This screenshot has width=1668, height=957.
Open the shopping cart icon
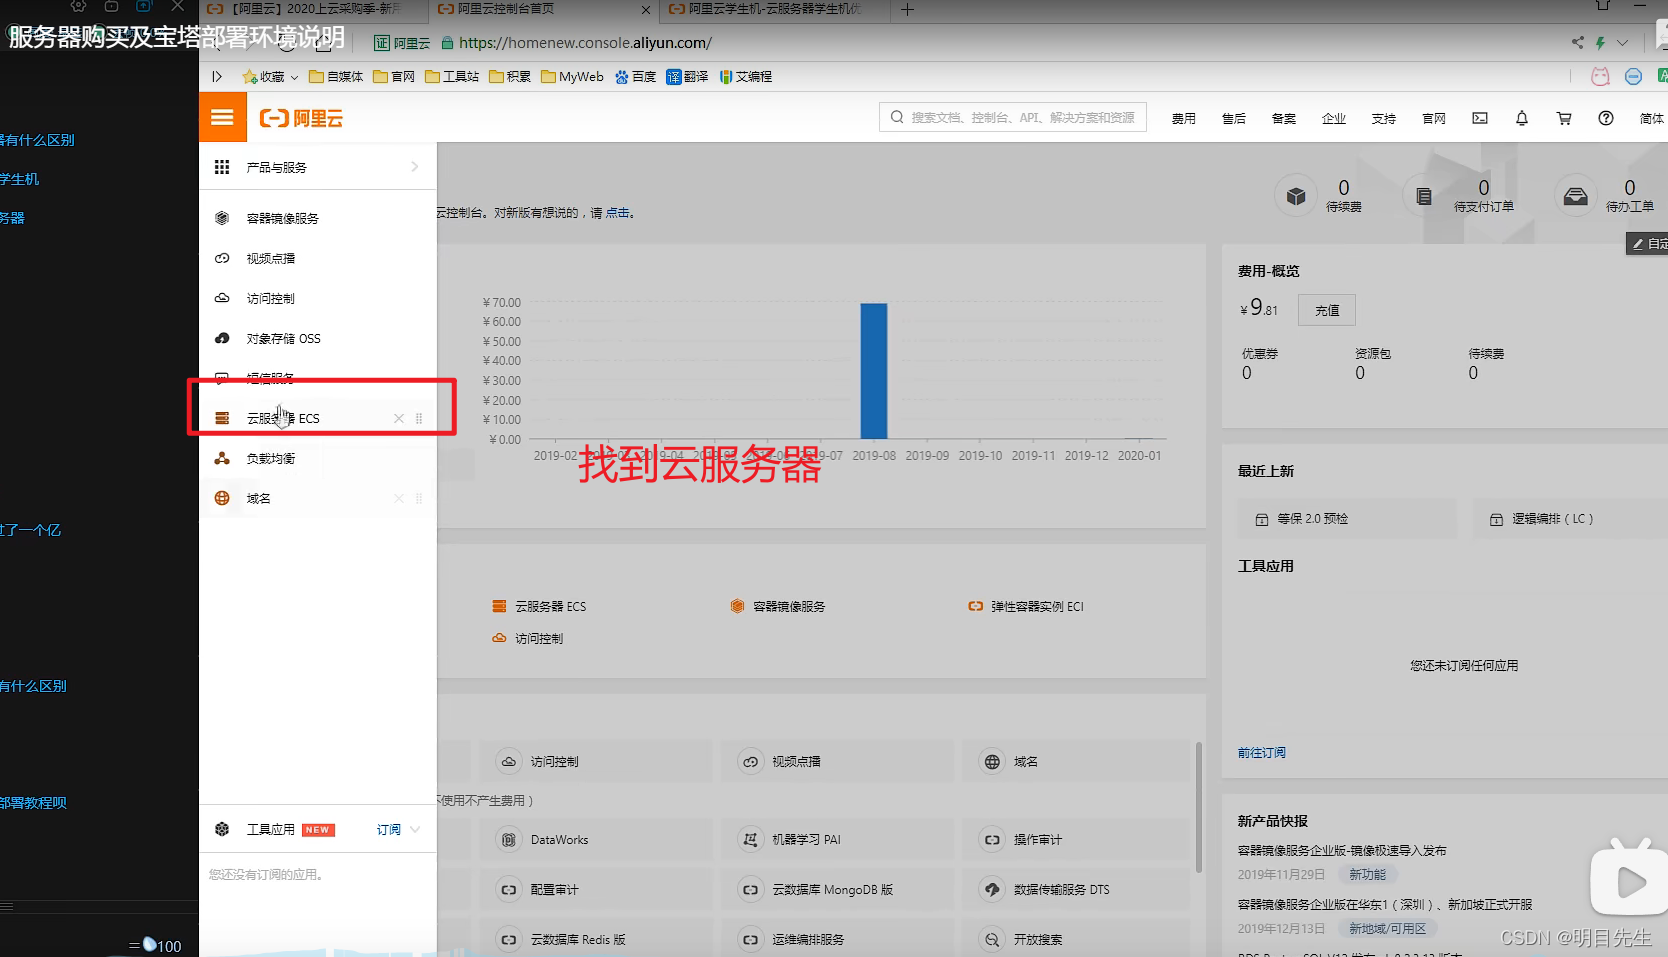[1564, 118]
